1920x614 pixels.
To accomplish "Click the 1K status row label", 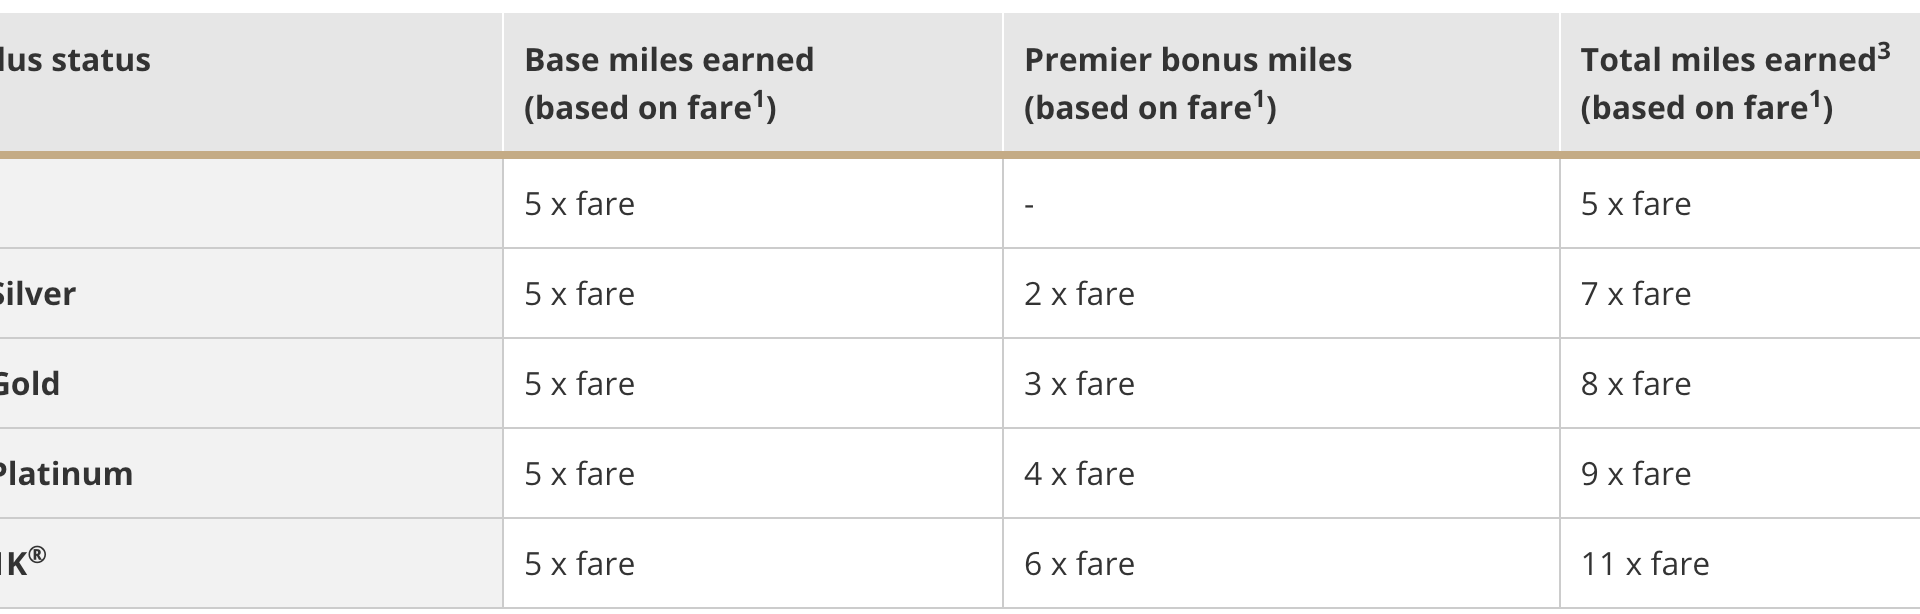I will point(22,563).
